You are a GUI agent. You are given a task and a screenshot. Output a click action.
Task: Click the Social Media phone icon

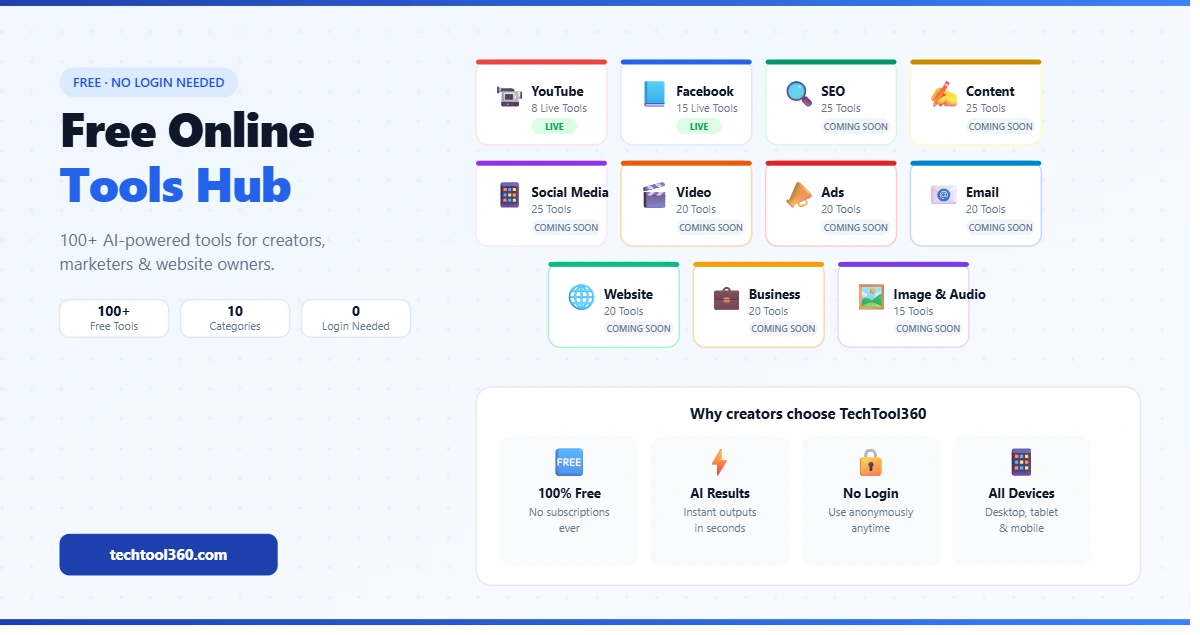pos(510,195)
